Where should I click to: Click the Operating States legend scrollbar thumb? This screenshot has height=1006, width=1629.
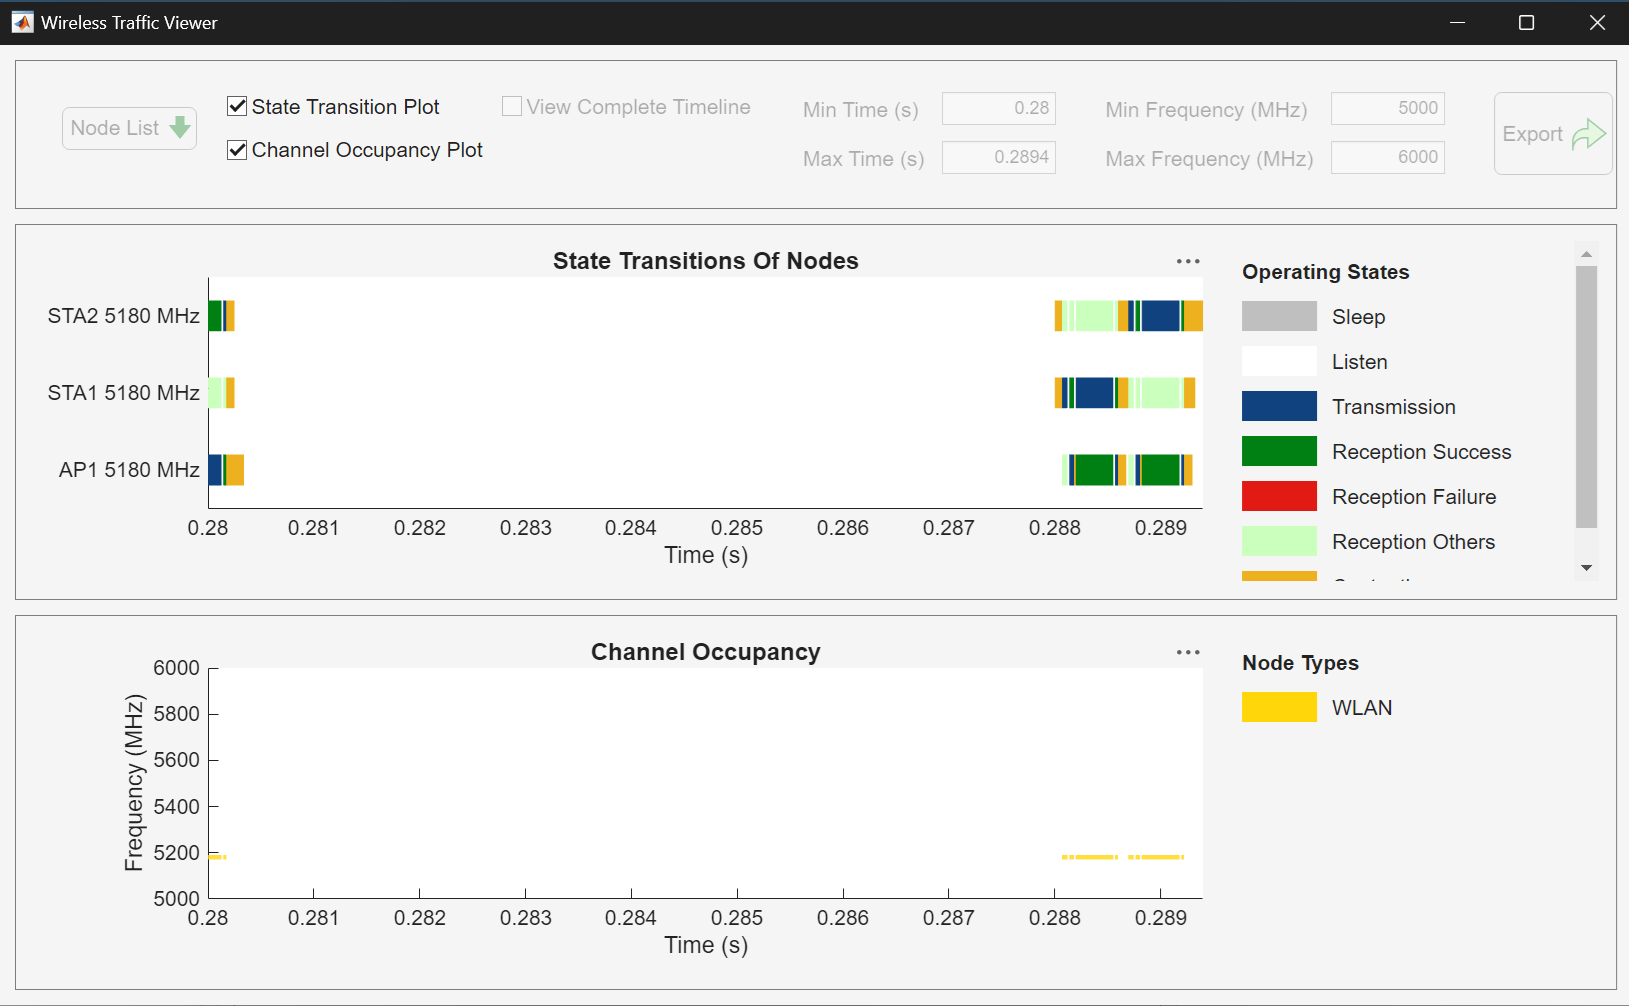[1586, 396]
